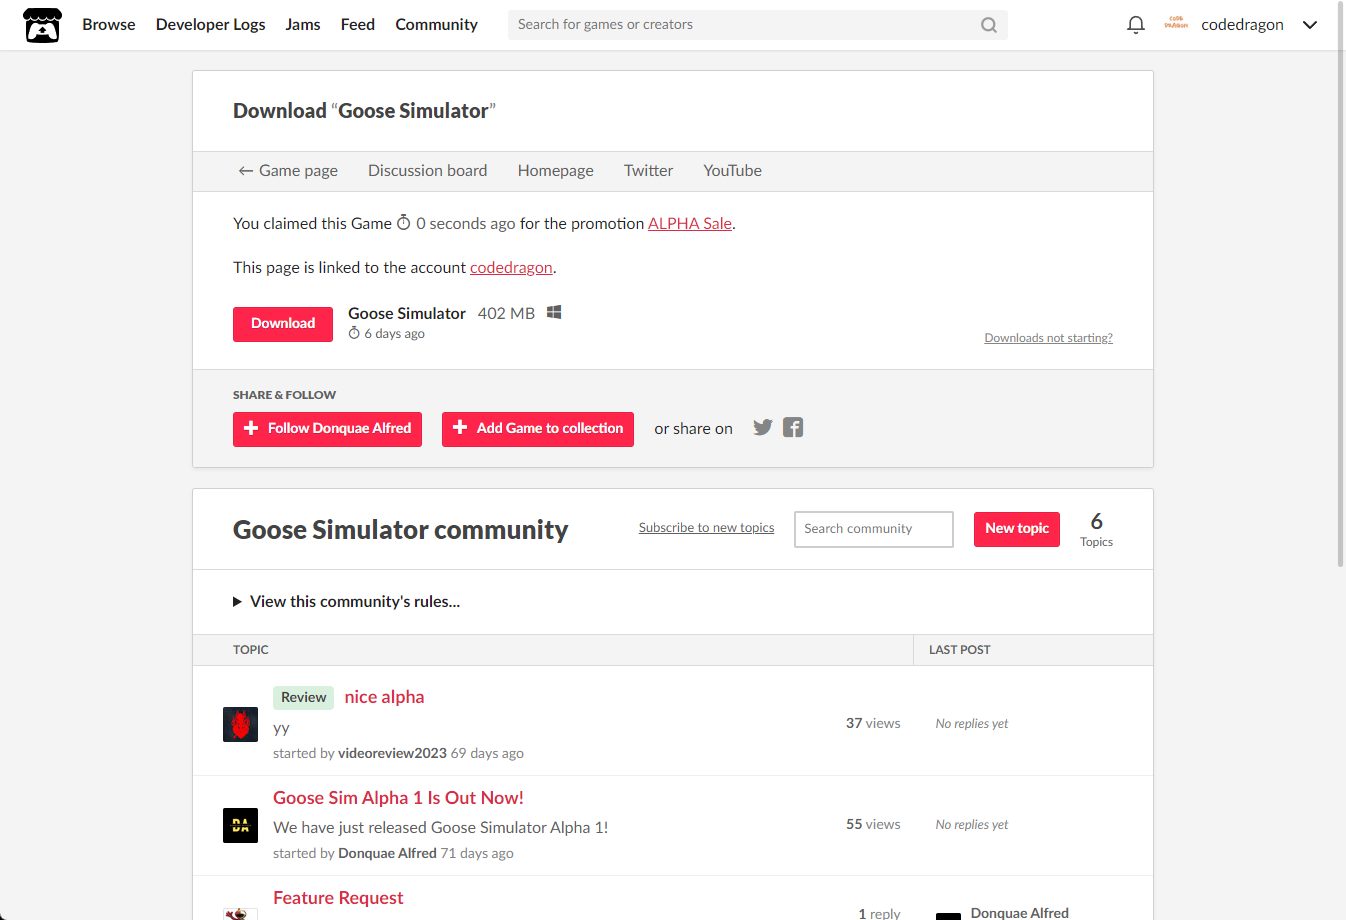Viewport: 1346px width, 920px height.
Task: Click the 6 Topics counter
Action: (x=1097, y=530)
